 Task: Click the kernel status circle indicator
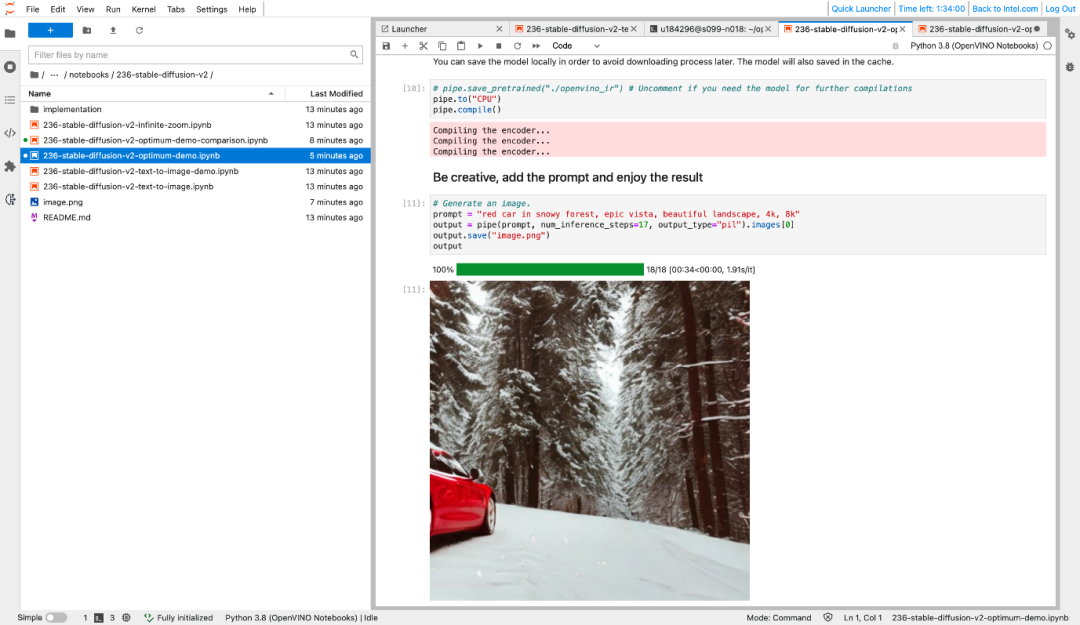pos(1048,46)
